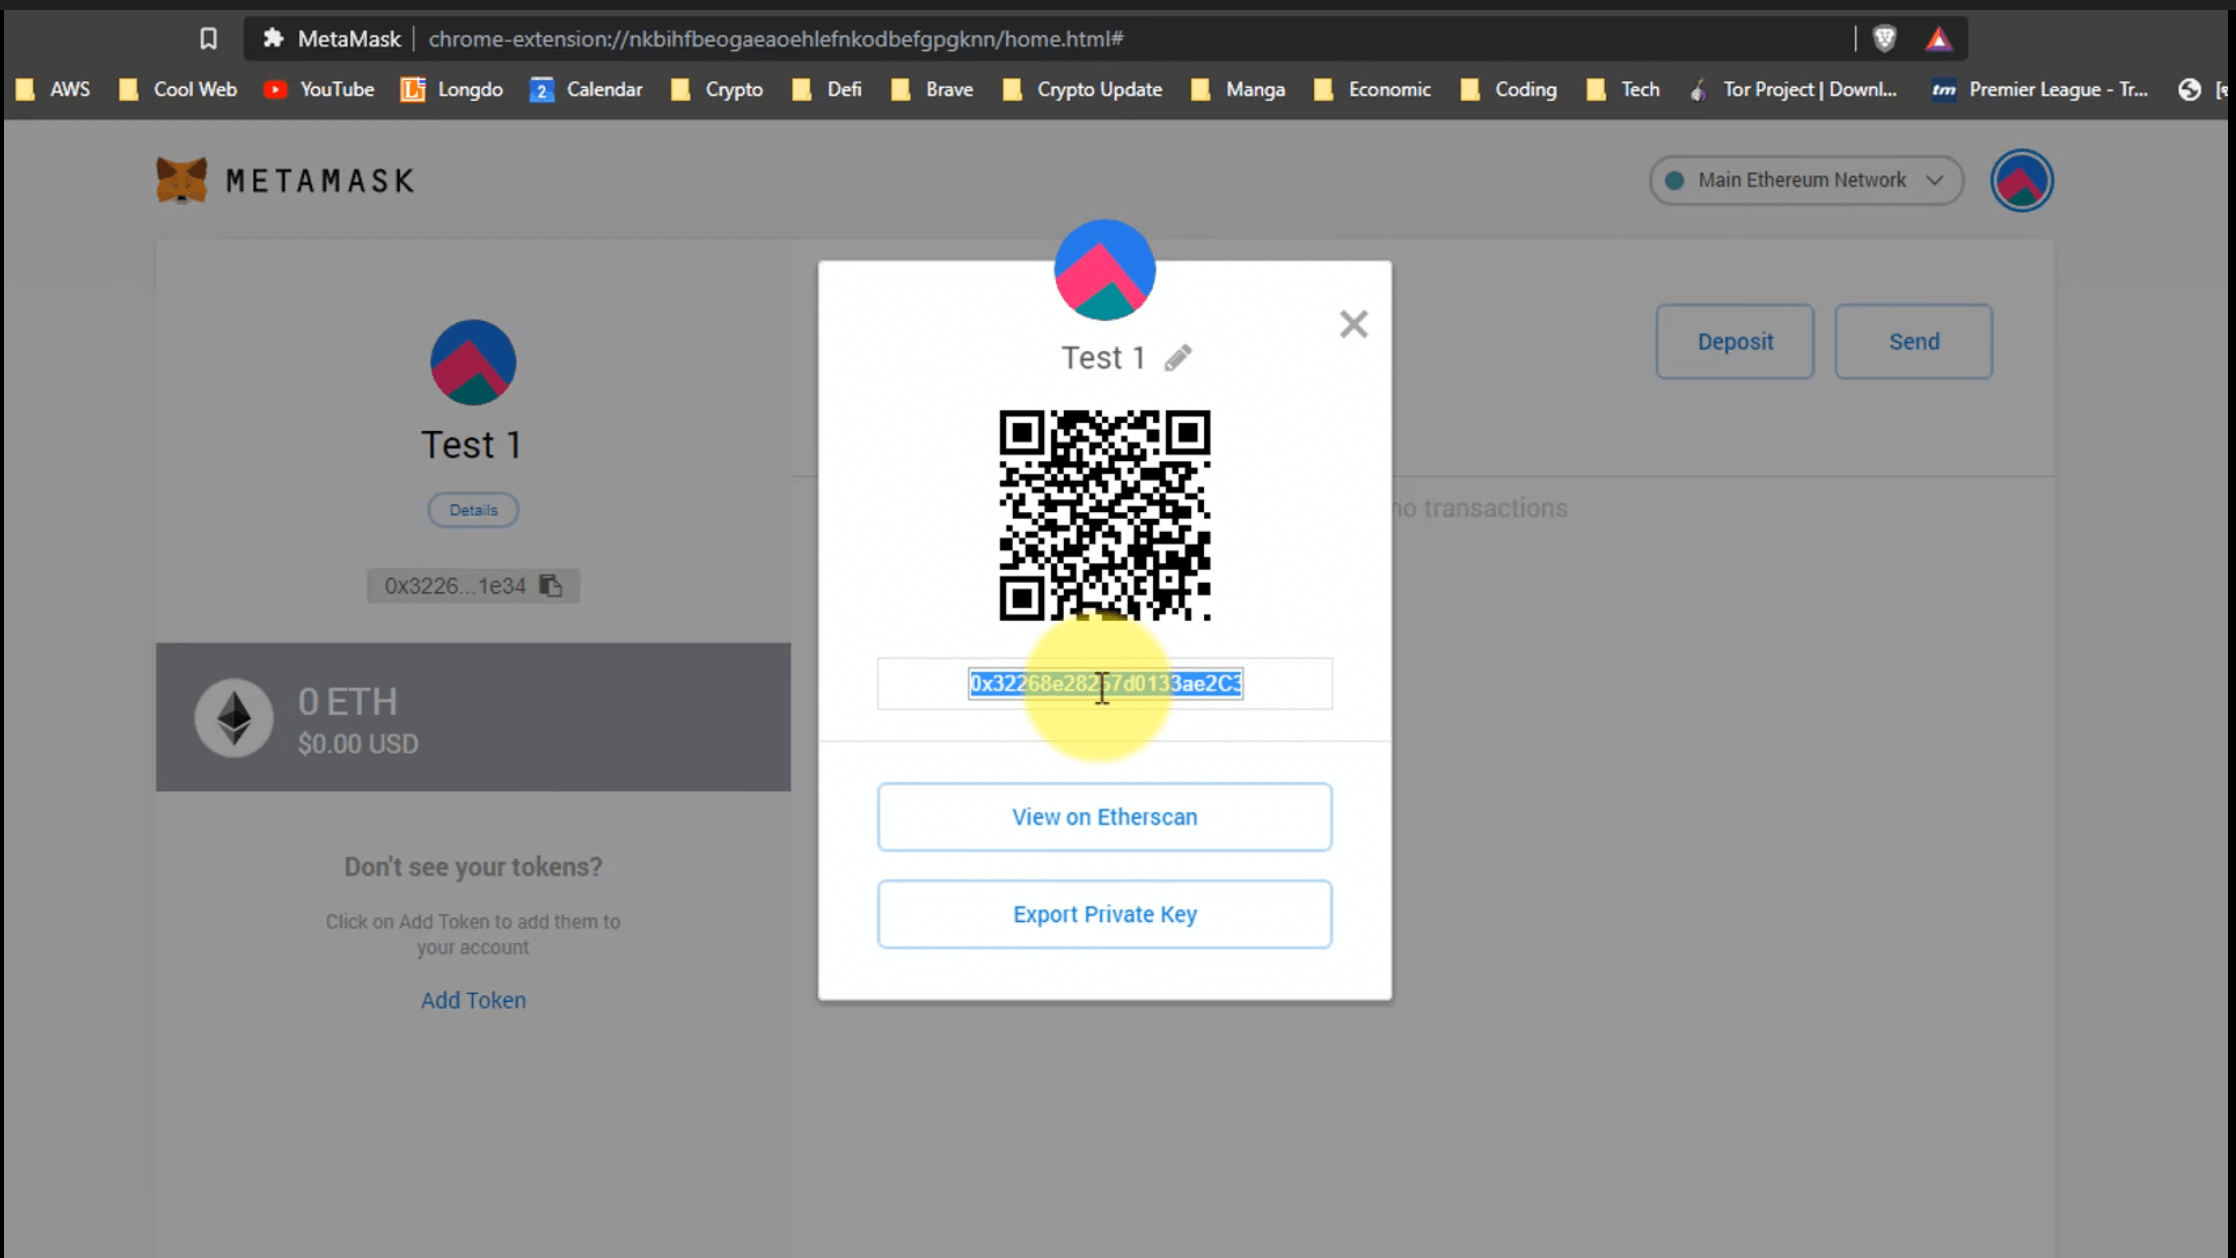Click the $0.00 USD value
The height and width of the screenshot is (1258, 2236).
pos(358,744)
